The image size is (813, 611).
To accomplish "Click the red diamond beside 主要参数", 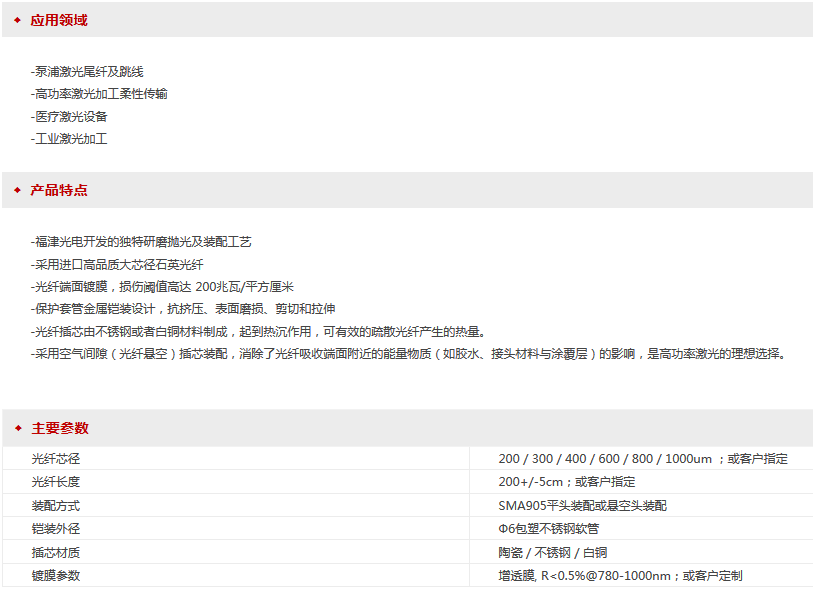I will tap(19, 428).
